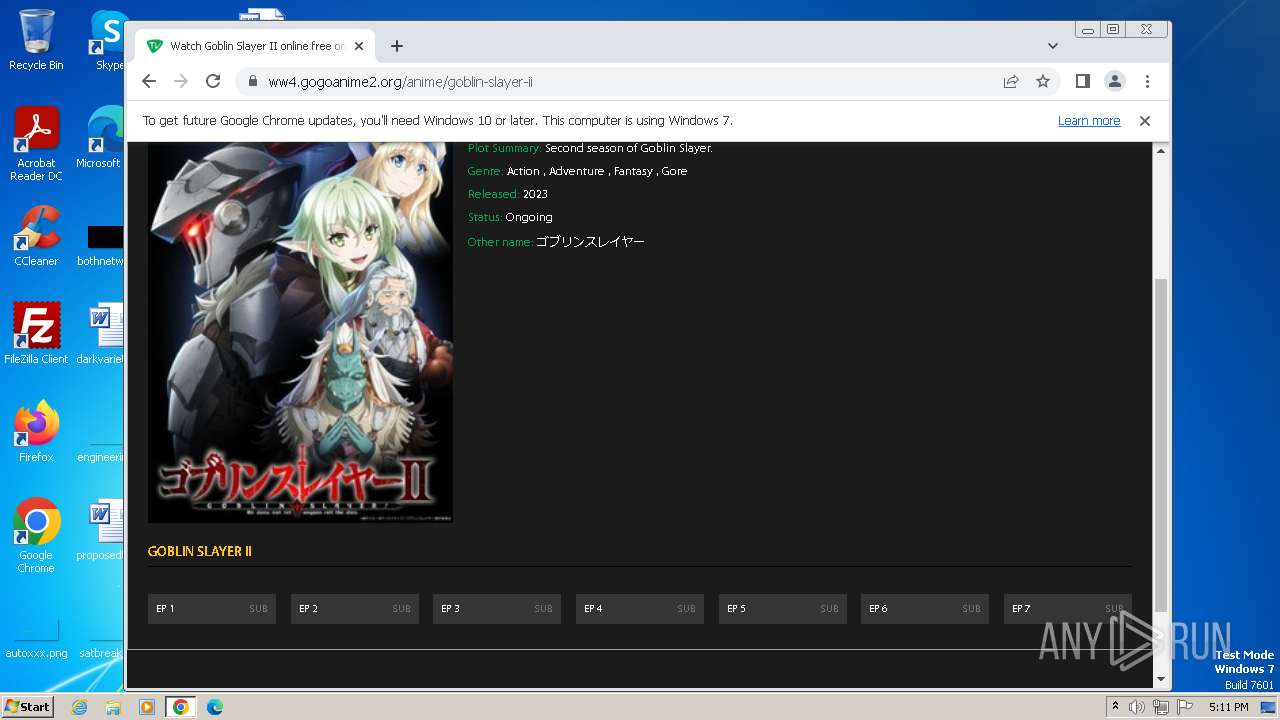Open episode EP 4
This screenshot has width=1280, height=720.
tap(640, 609)
